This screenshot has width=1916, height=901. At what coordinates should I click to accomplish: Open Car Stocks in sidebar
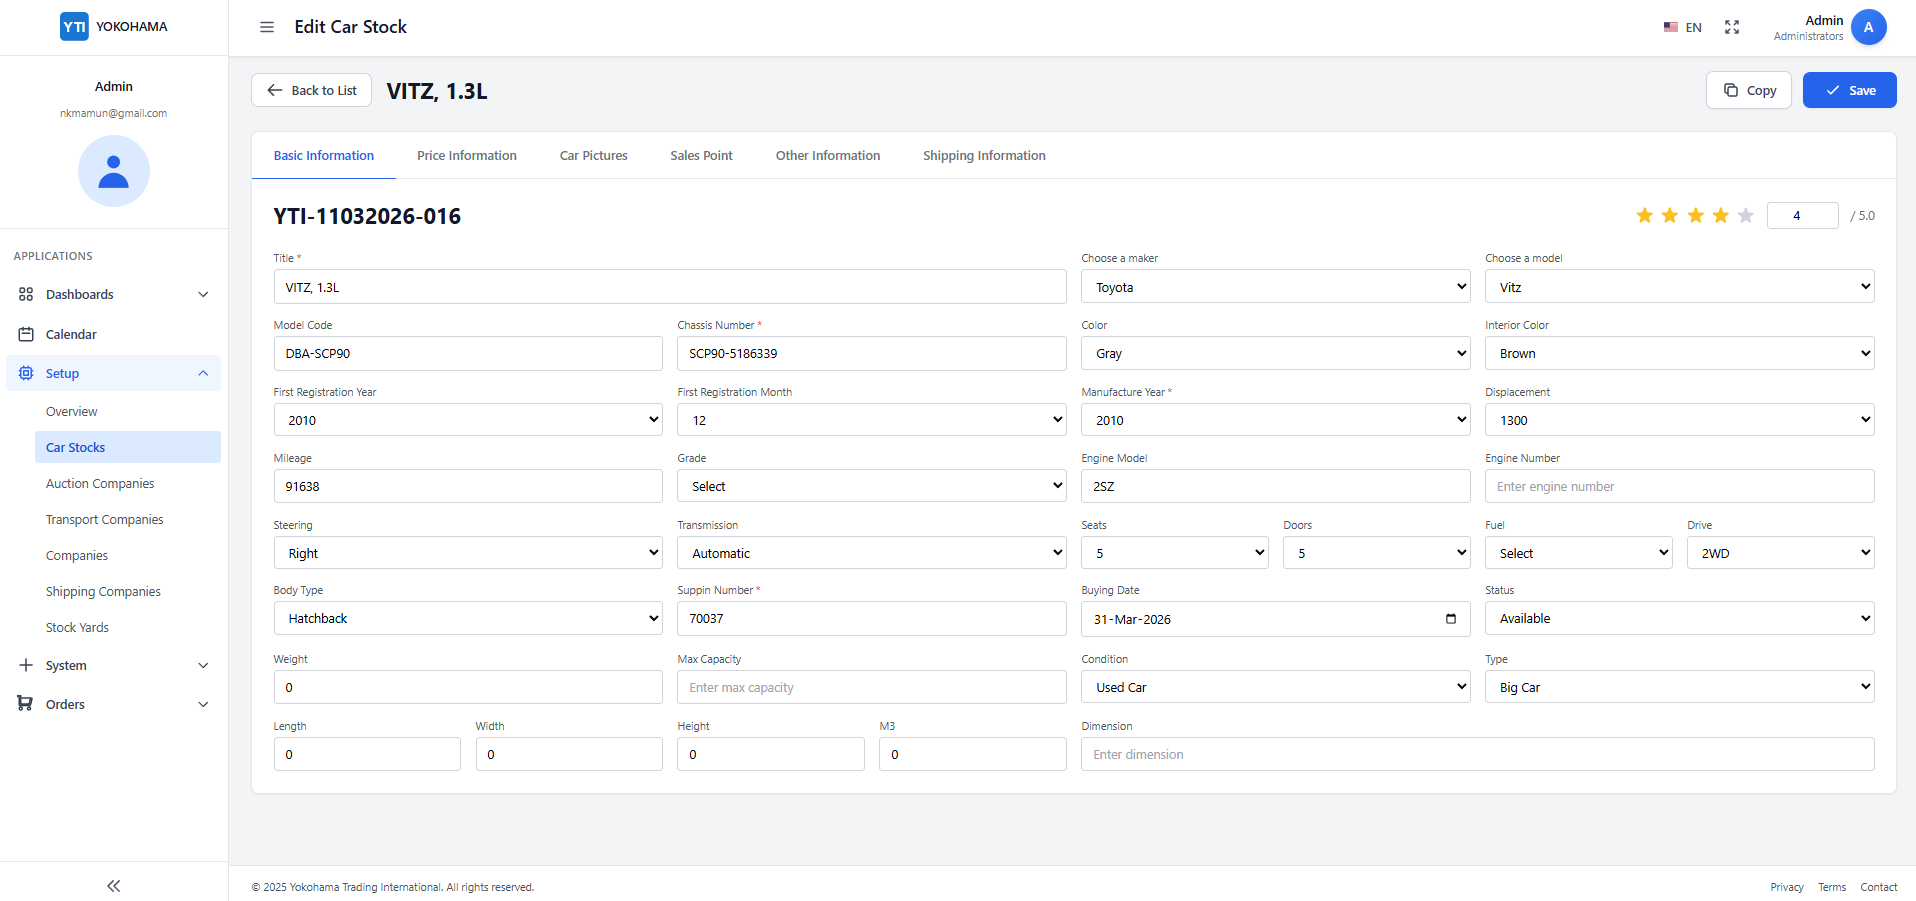[x=128, y=447]
